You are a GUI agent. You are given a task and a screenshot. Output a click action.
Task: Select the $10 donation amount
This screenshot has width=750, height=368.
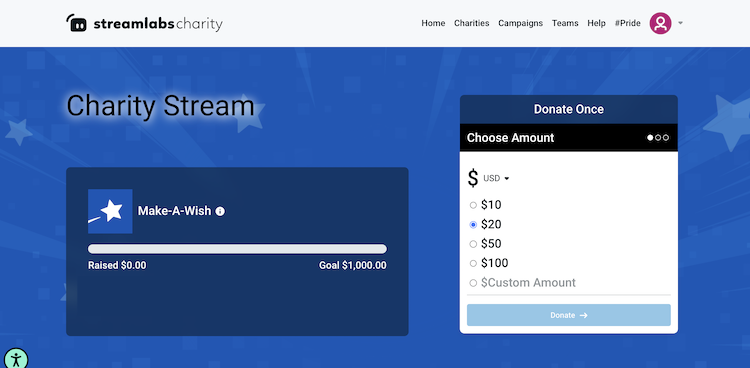point(473,205)
